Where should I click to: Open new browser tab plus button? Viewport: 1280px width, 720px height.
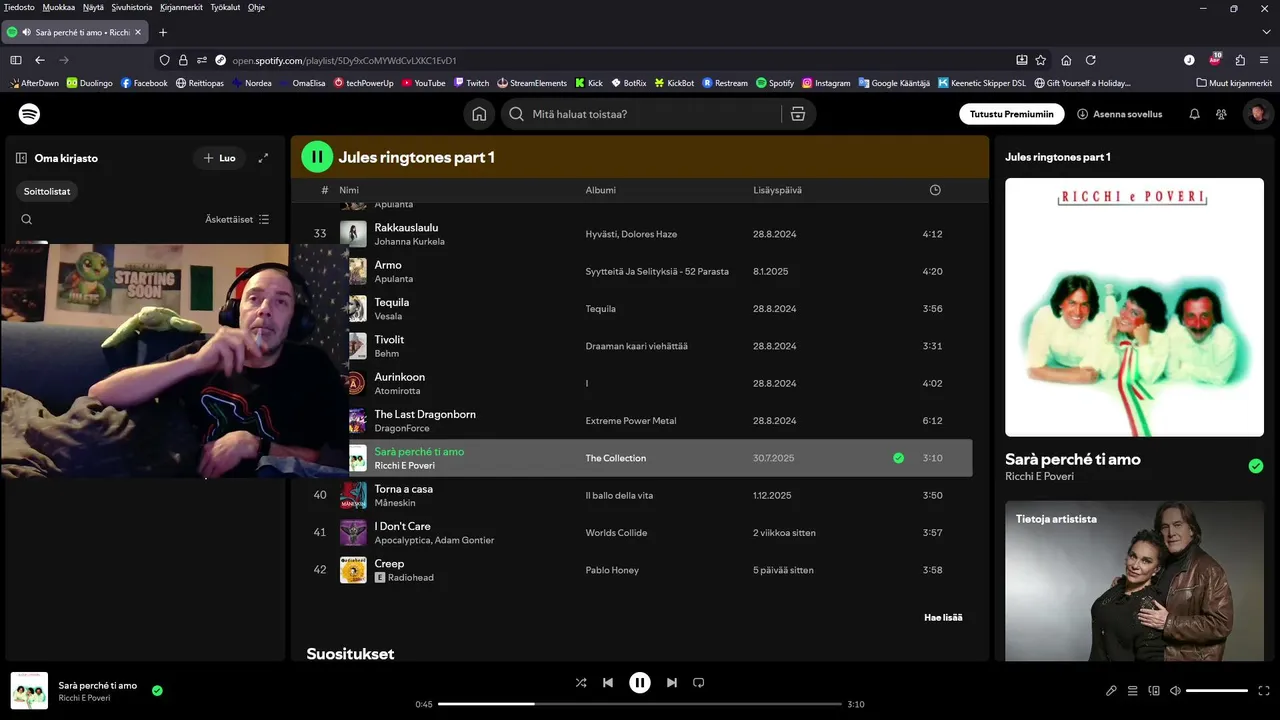pos(163,32)
